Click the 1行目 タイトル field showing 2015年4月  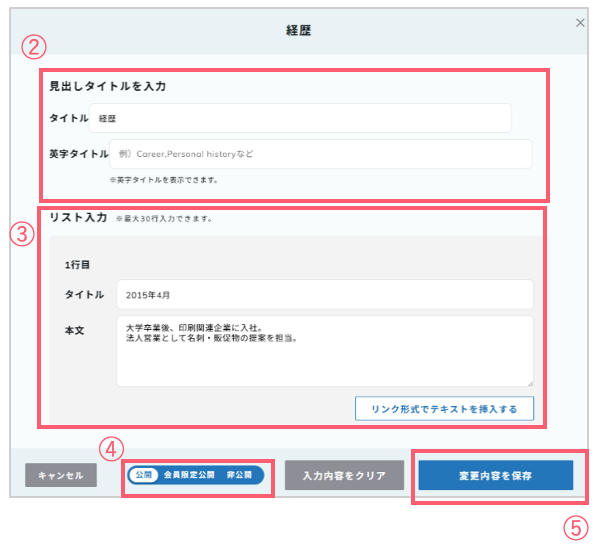coord(325,295)
